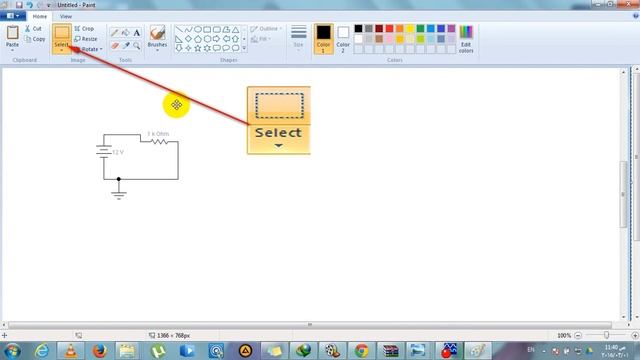This screenshot has height=360, width=640.
Task: Click the Resize button
Action: tap(86, 39)
